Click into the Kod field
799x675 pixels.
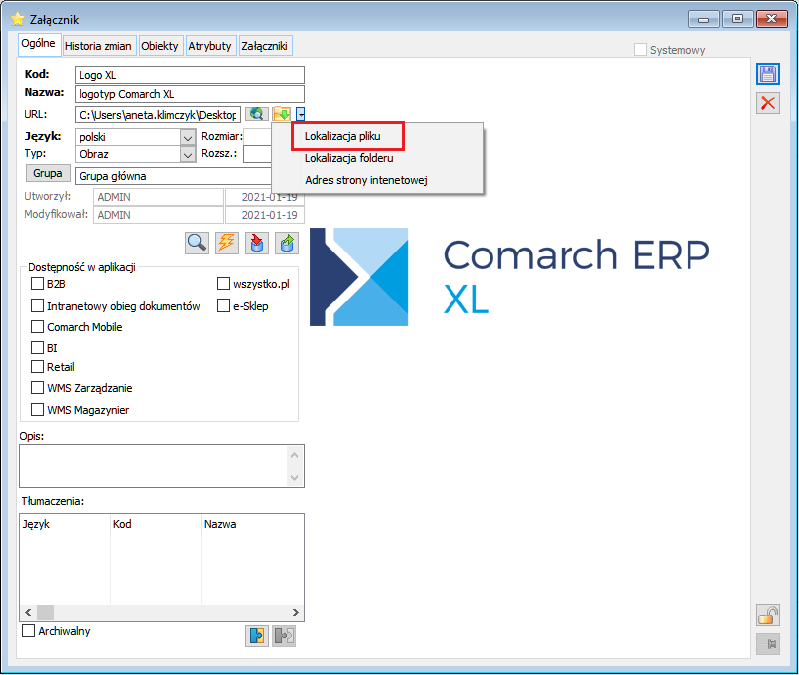[190, 75]
